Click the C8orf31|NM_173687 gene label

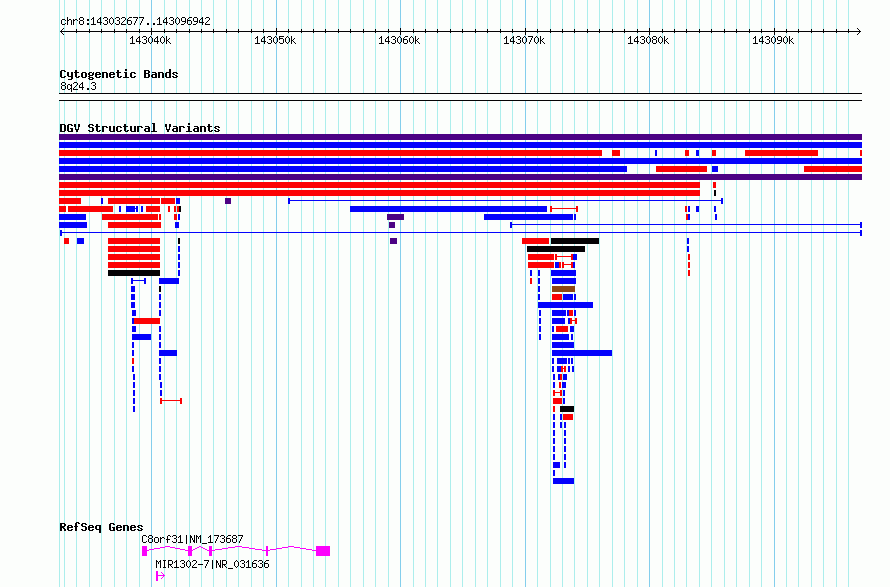(192, 539)
